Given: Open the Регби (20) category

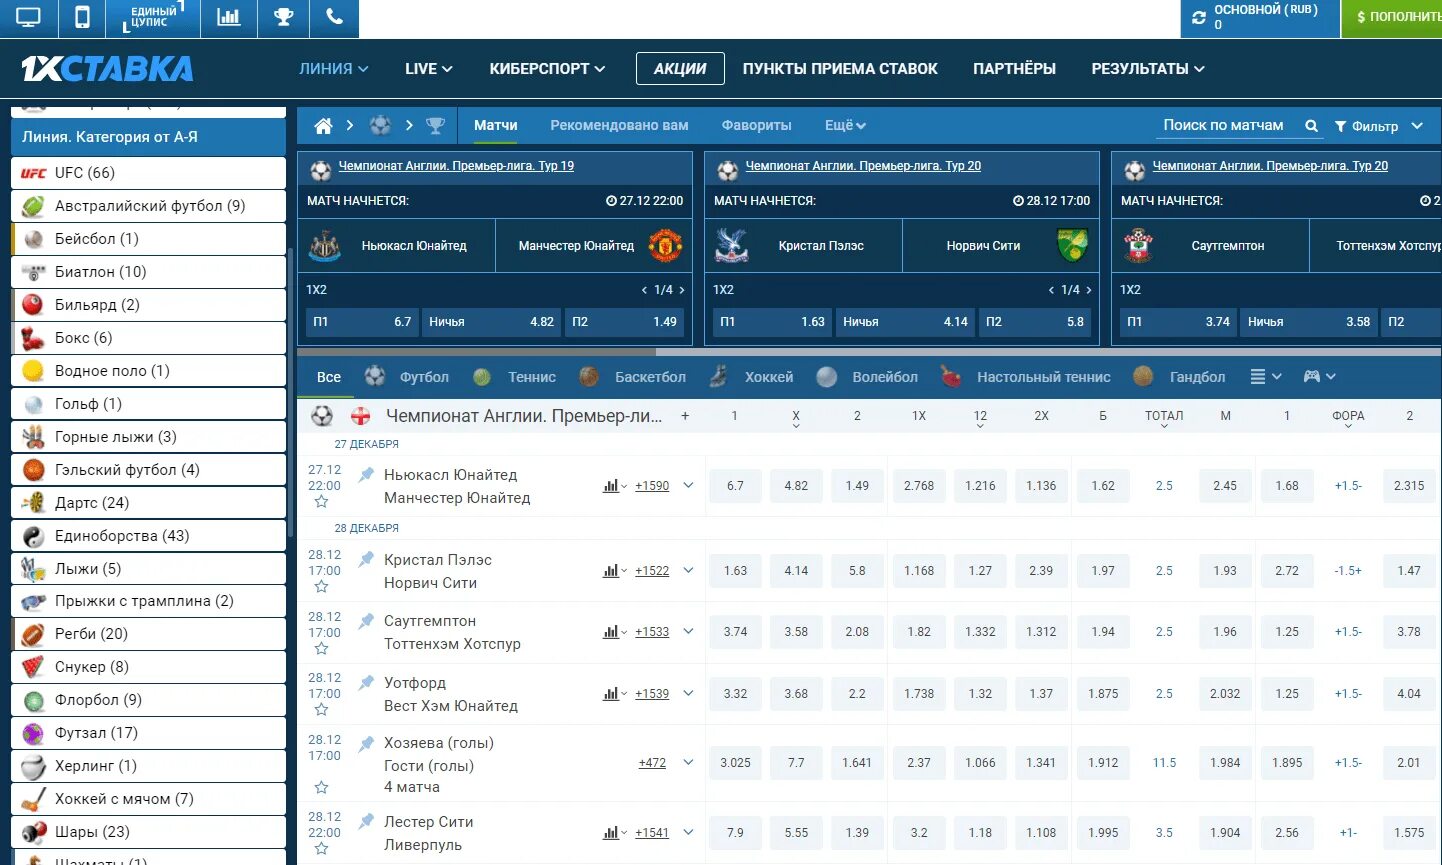Looking at the screenshot, I should [148, 634].
